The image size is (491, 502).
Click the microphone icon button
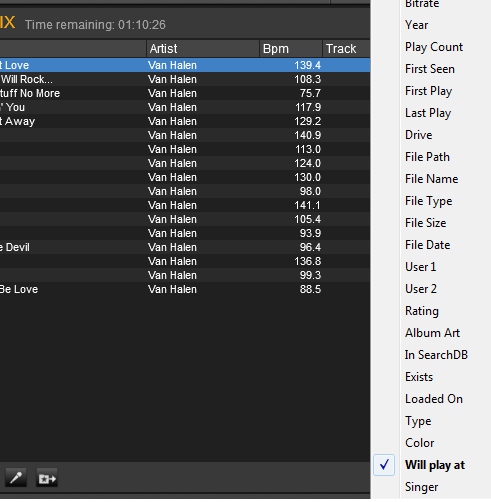click(16, 479)
